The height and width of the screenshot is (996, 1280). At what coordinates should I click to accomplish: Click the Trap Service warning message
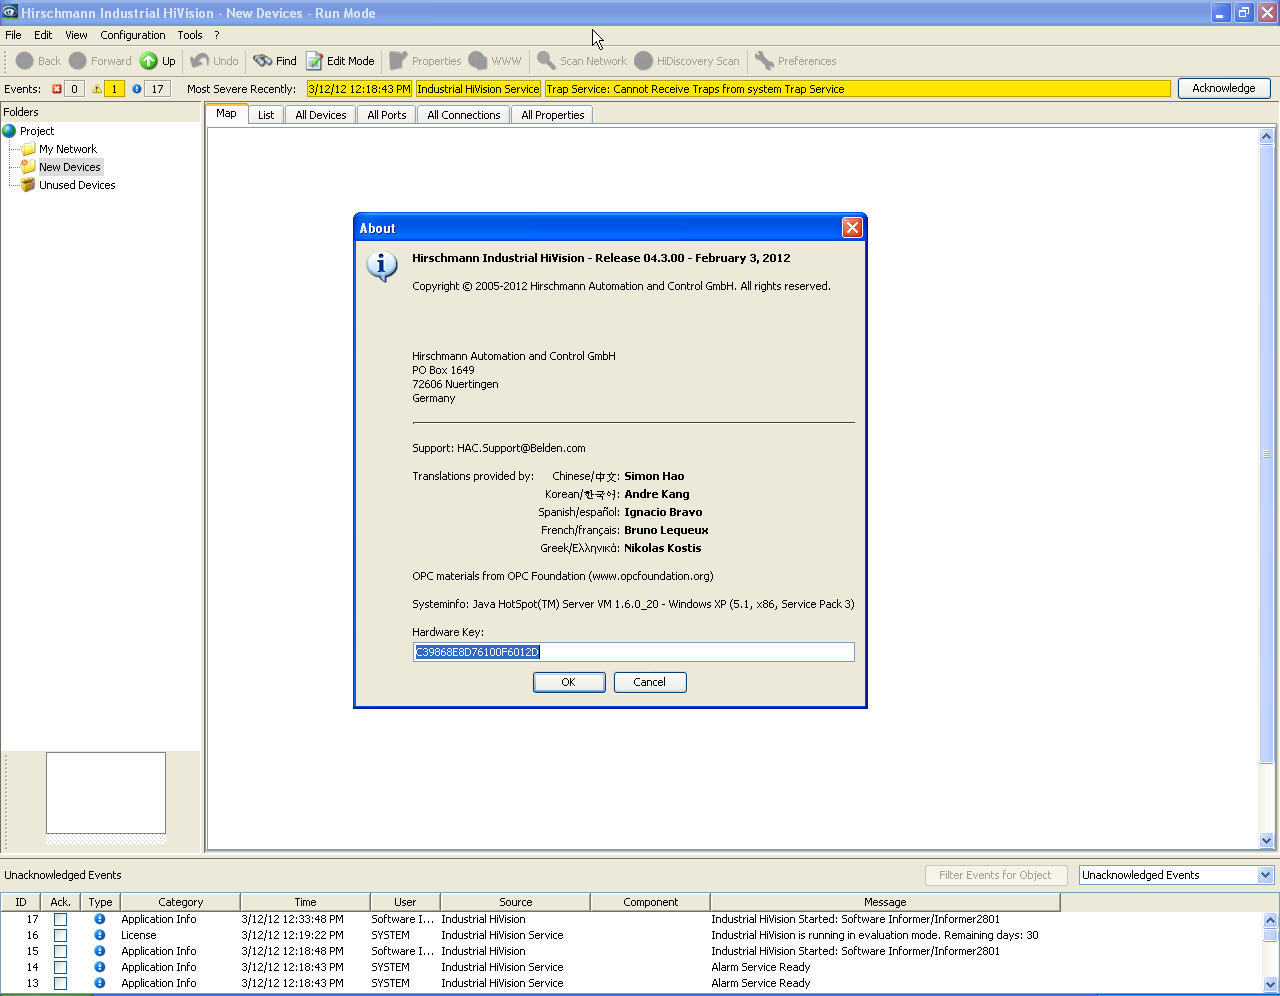857,89
